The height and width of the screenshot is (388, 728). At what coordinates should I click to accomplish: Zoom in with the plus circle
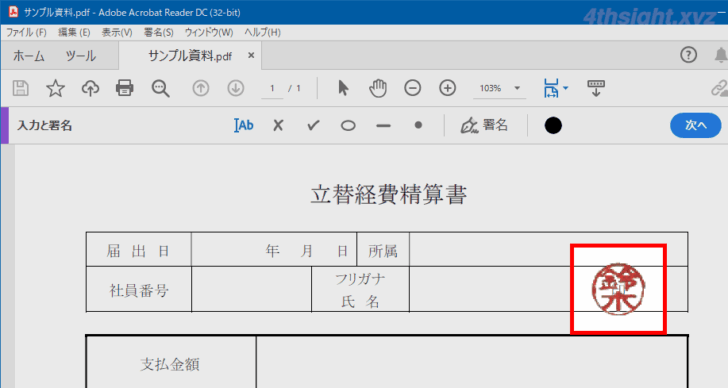tap(447, 88)
